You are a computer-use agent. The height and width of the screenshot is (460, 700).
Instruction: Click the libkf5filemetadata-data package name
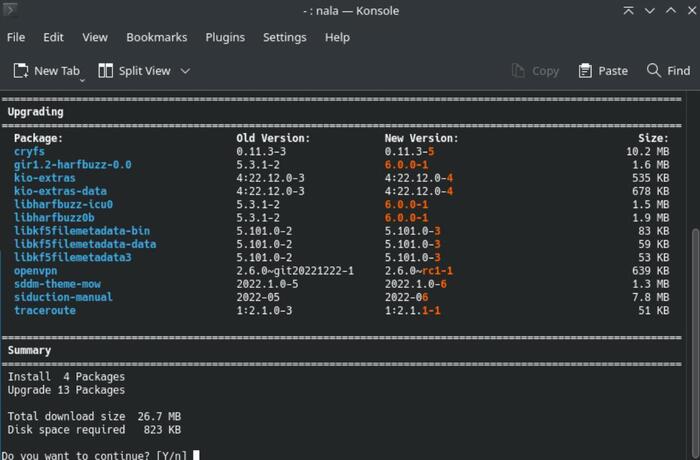[x=85, y=244]
